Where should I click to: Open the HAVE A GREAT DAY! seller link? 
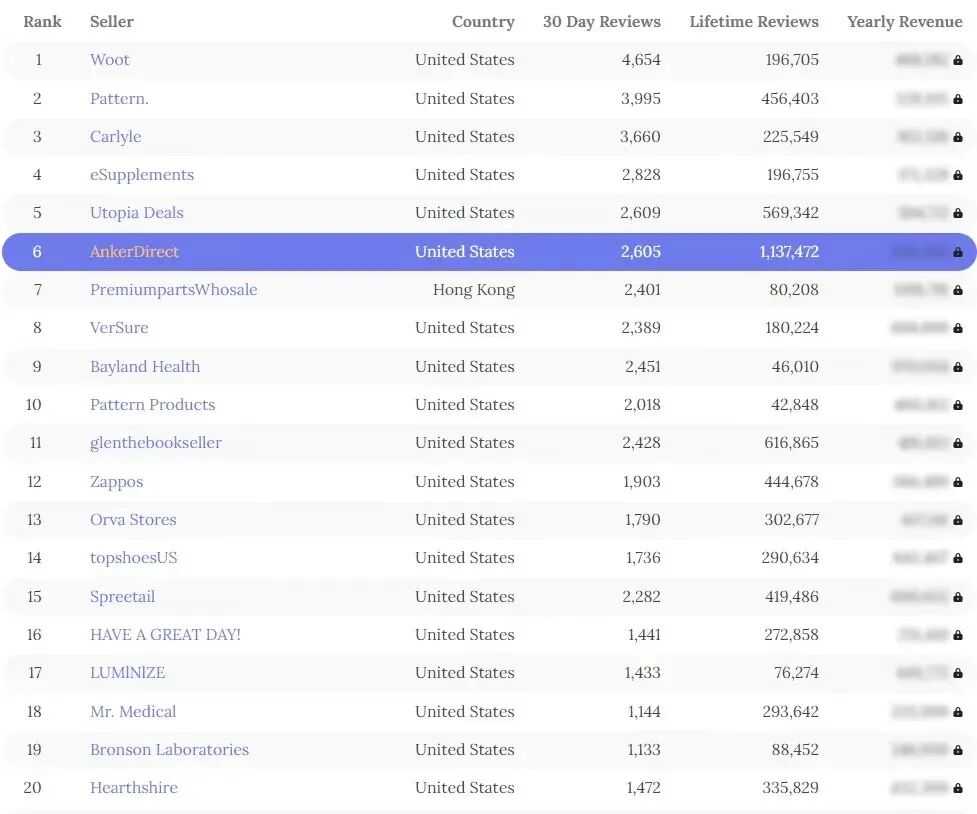point(165,635)
